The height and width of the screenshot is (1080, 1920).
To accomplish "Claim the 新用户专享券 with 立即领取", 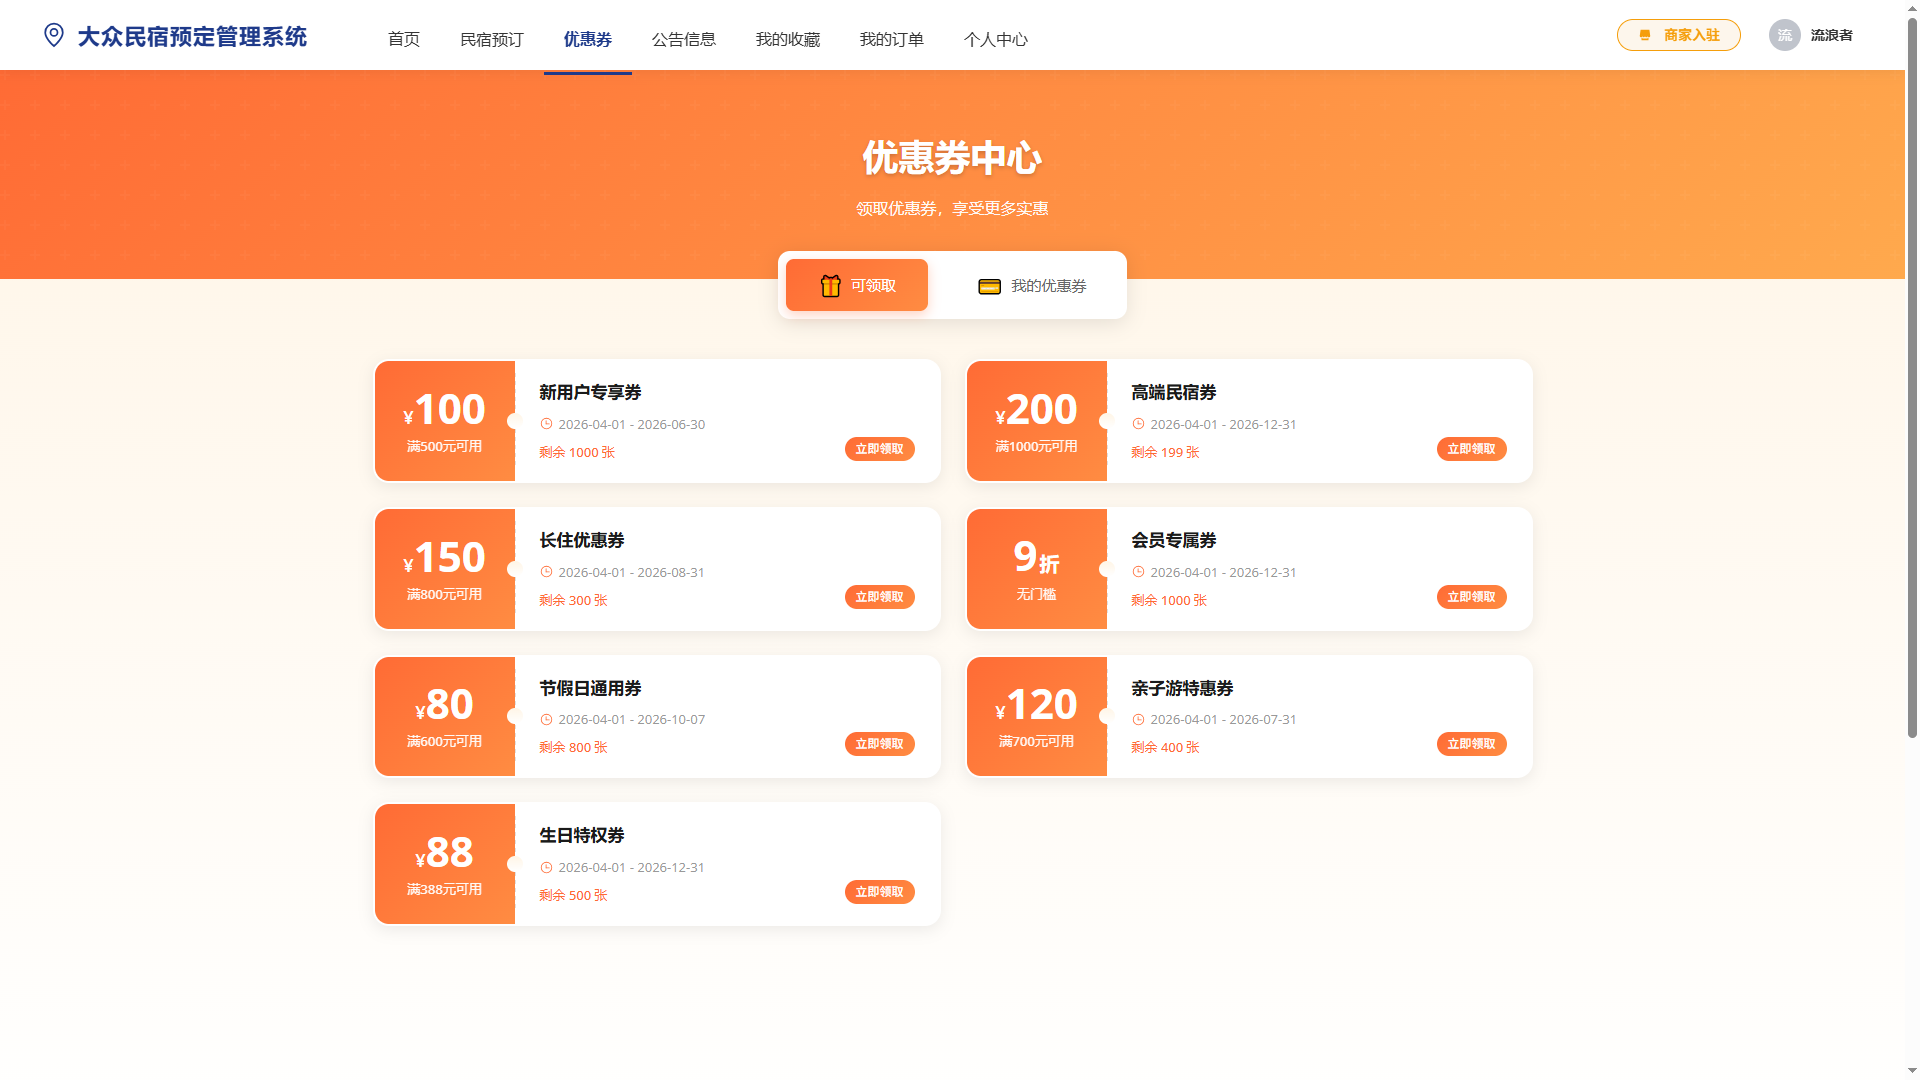I will click(x=879, y=449).
